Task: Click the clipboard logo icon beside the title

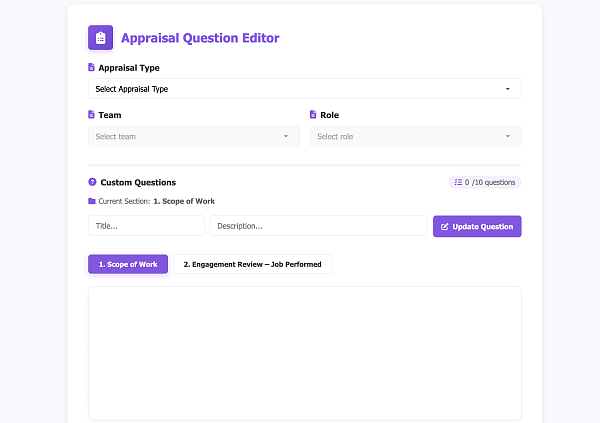Action: [x=101, y=38]
